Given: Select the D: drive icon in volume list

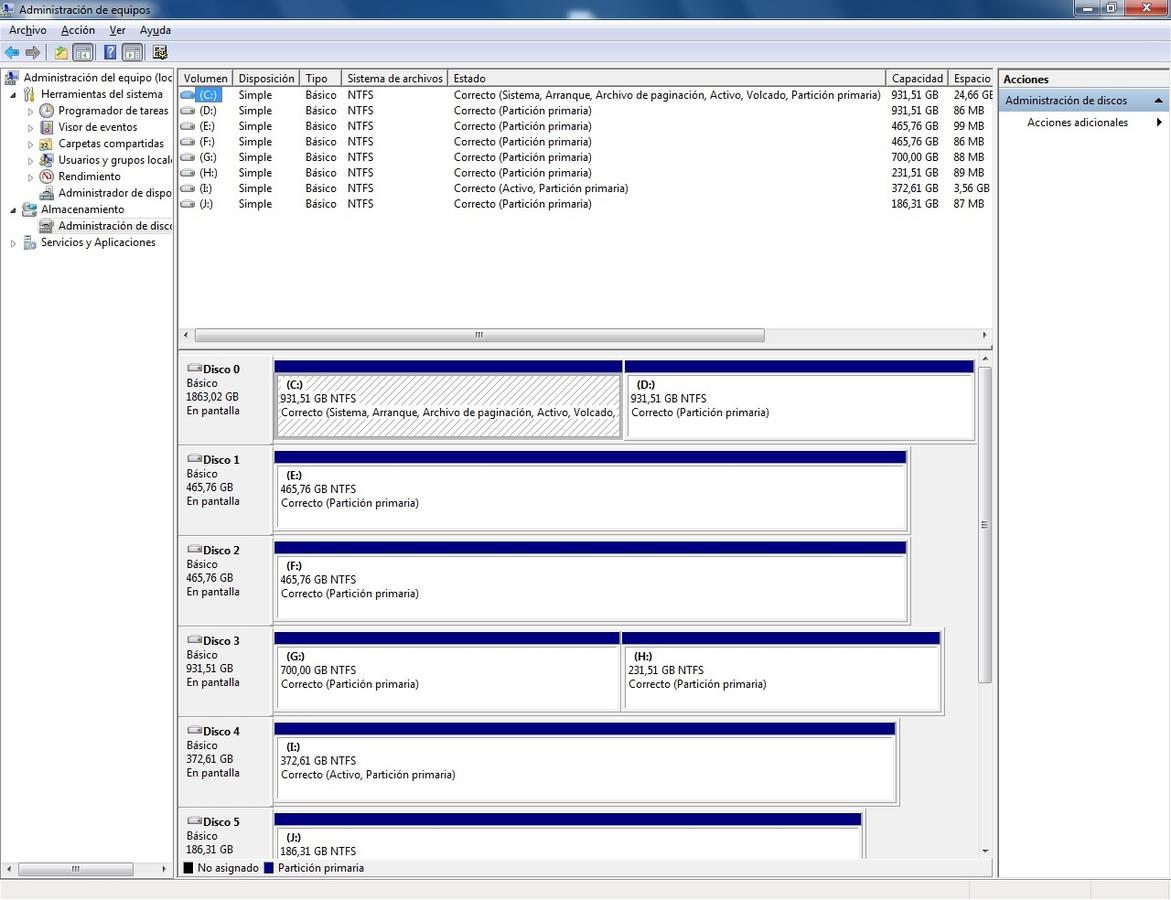Looking at the screenshot, I should [188, 111].
